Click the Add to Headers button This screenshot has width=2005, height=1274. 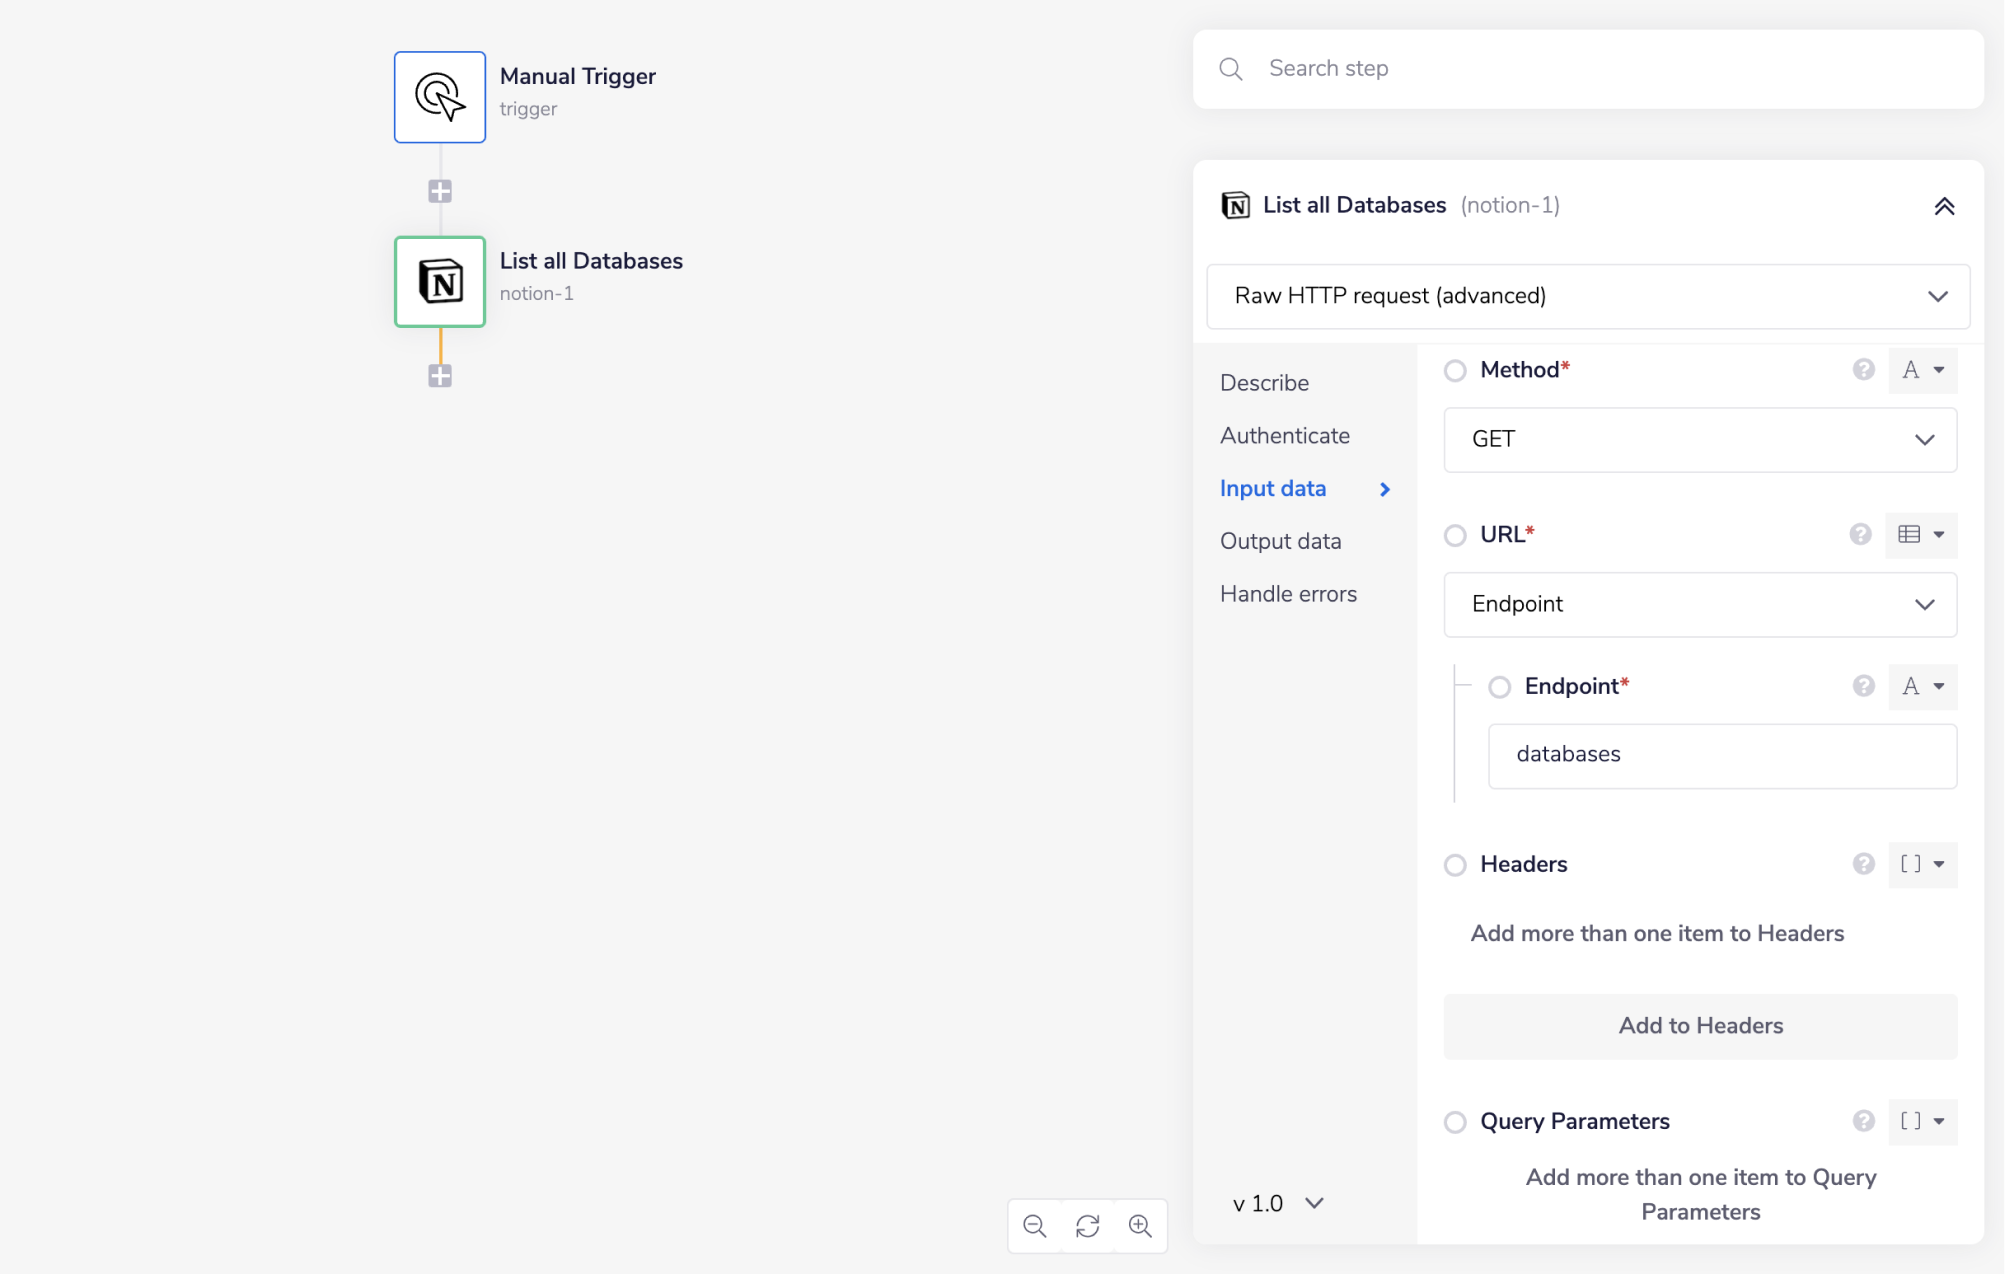[1699, 1026]
